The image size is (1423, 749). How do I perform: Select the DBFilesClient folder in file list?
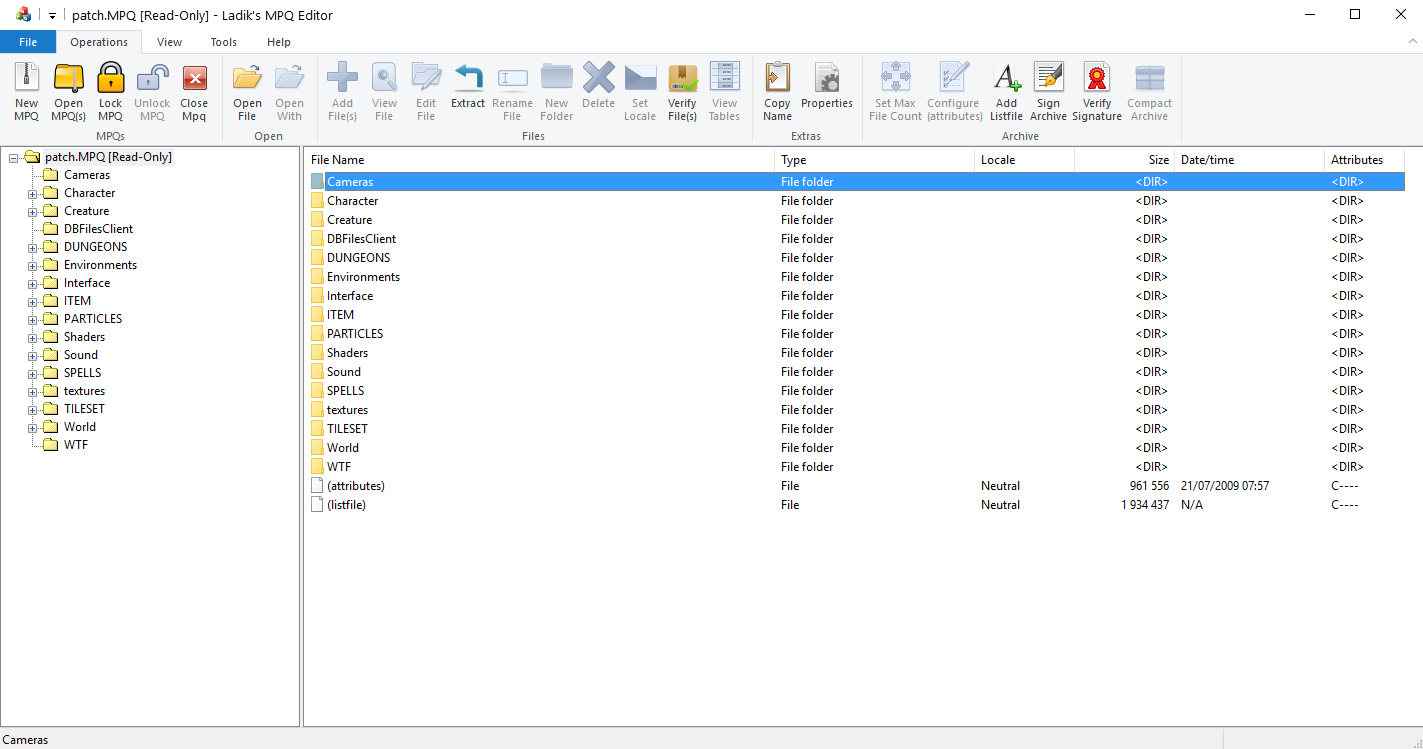(857, 239)
